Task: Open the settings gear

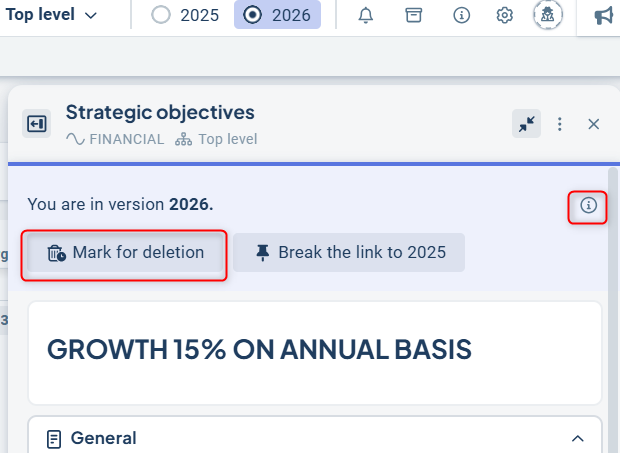Action: (x=505, y=15)
